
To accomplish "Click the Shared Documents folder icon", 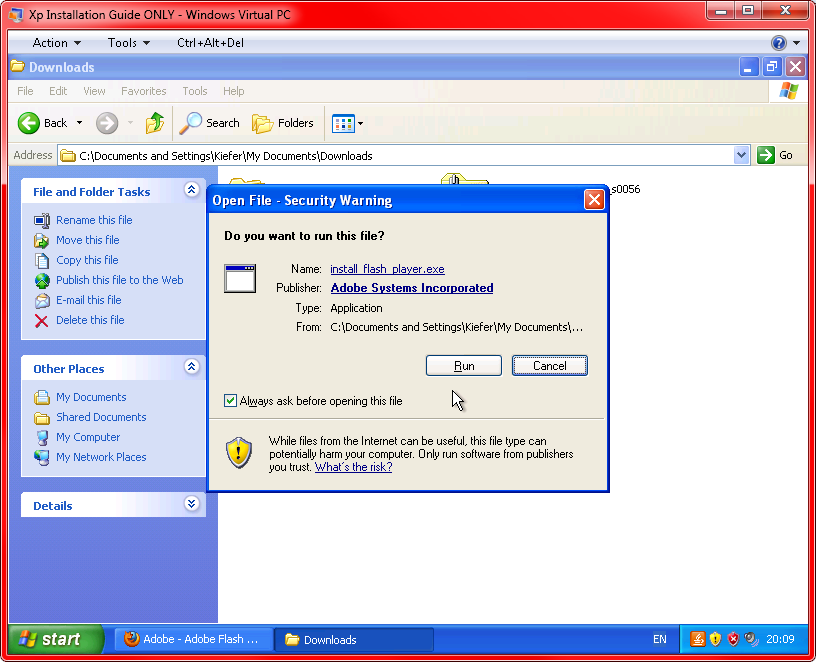I will pos(42,418).
